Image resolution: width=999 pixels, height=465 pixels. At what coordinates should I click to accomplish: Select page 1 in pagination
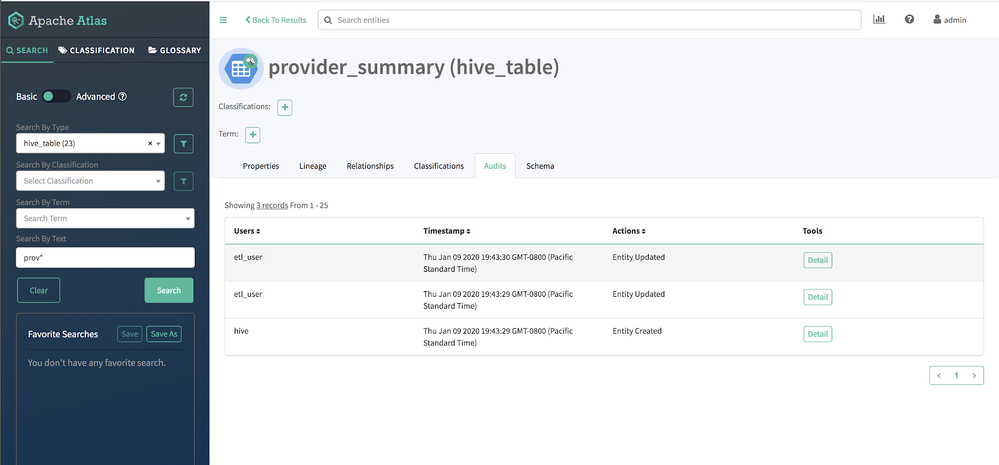click(x=956, y=376)
